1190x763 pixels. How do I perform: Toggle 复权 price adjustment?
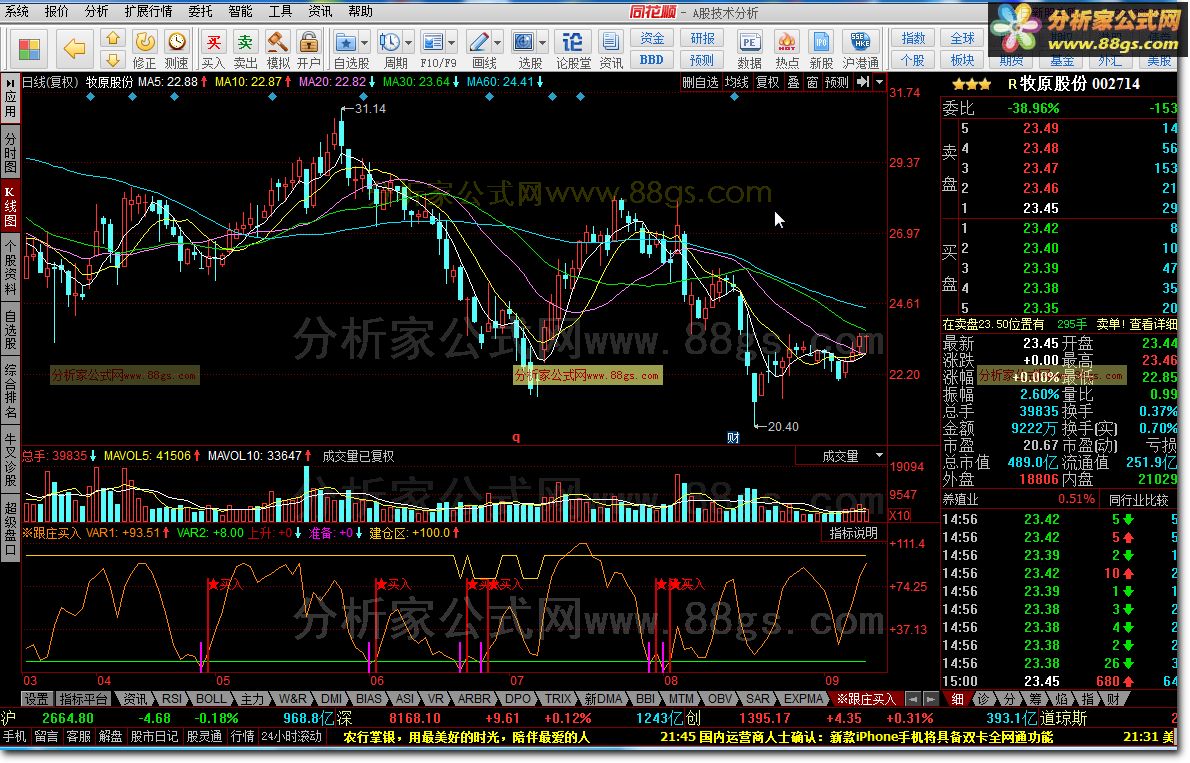pos(768,82)
